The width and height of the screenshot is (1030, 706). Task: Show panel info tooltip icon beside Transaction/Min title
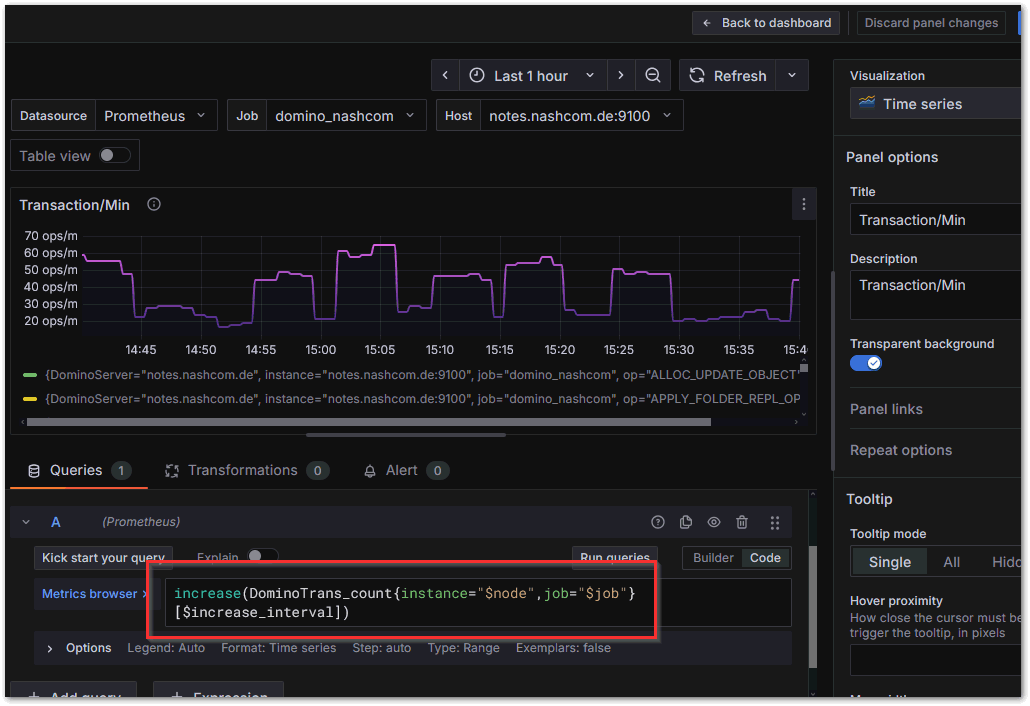[x=153, y=204]
